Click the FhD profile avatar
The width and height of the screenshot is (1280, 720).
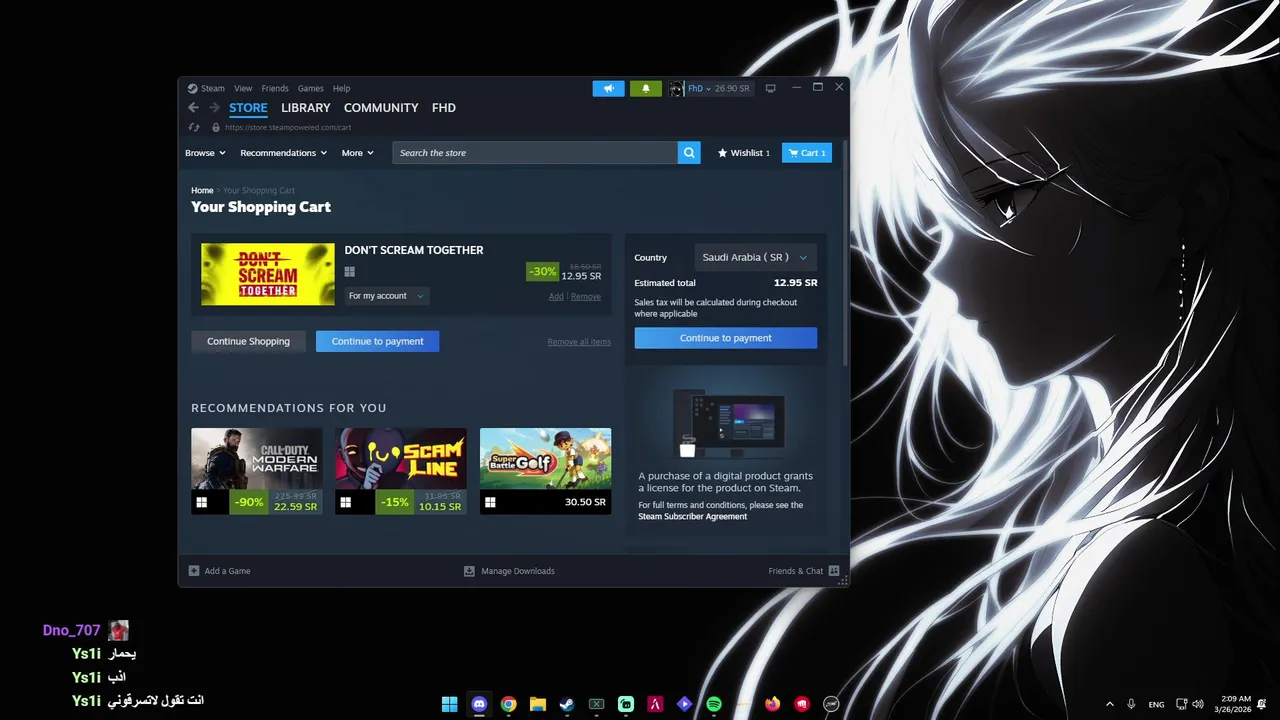click(x=676, y=88)
